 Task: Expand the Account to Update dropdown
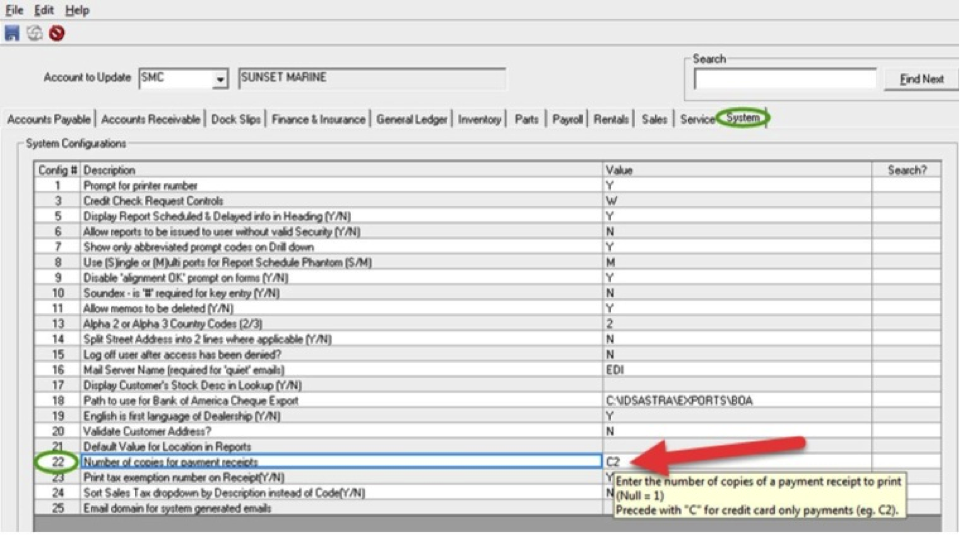point(219,79)
